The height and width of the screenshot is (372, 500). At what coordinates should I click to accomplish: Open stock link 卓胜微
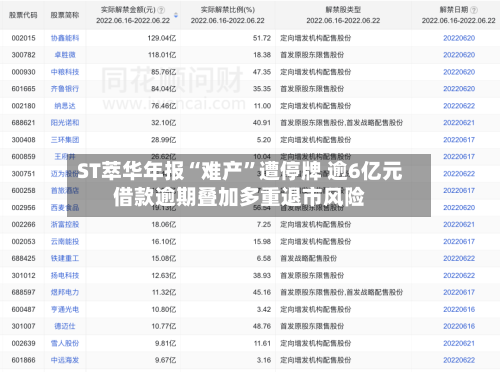click(65, 55)
